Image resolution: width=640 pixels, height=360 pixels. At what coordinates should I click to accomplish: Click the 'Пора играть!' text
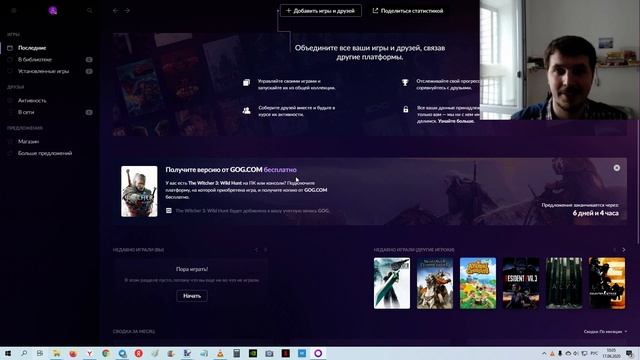(192, 269)
